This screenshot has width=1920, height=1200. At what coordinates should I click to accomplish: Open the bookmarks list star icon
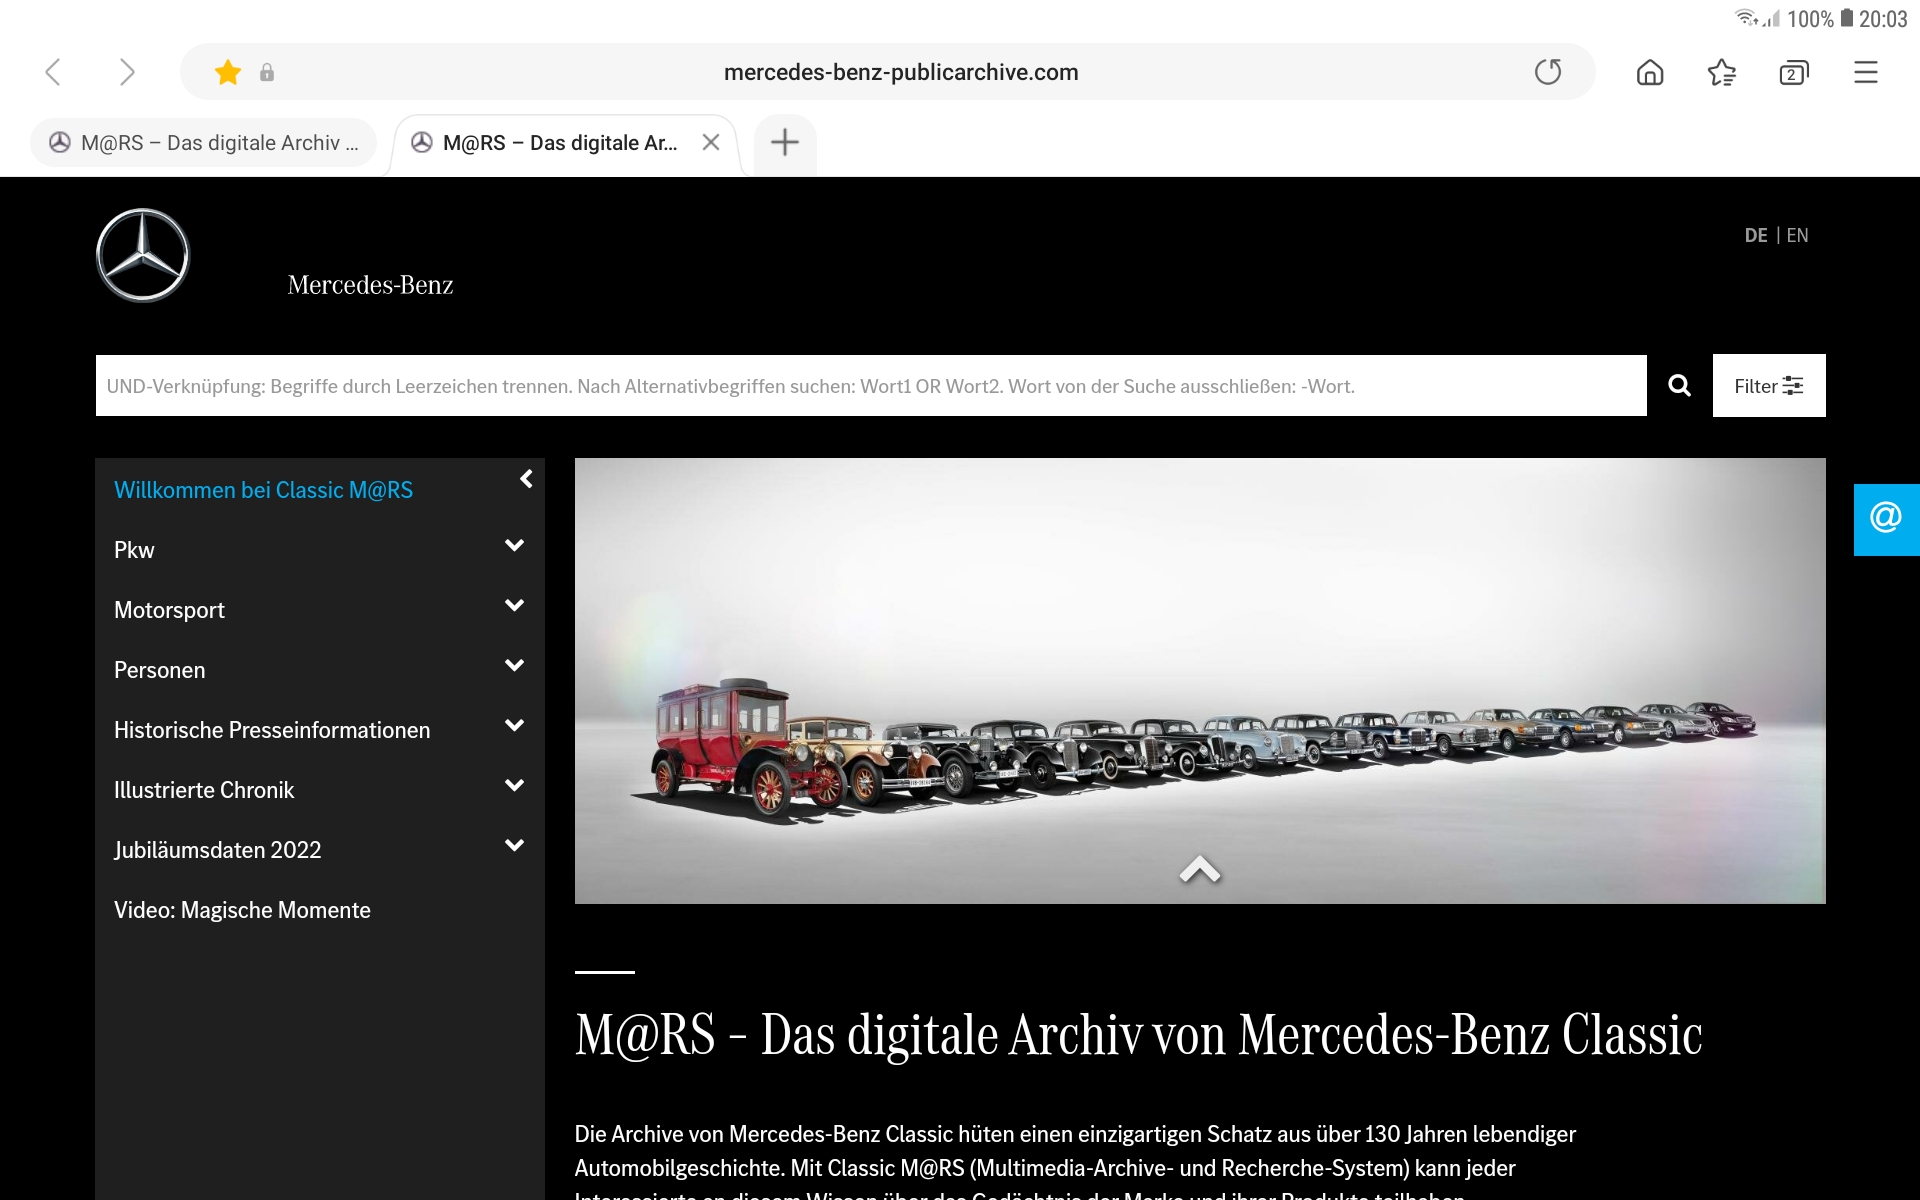tap(1722, 72)
